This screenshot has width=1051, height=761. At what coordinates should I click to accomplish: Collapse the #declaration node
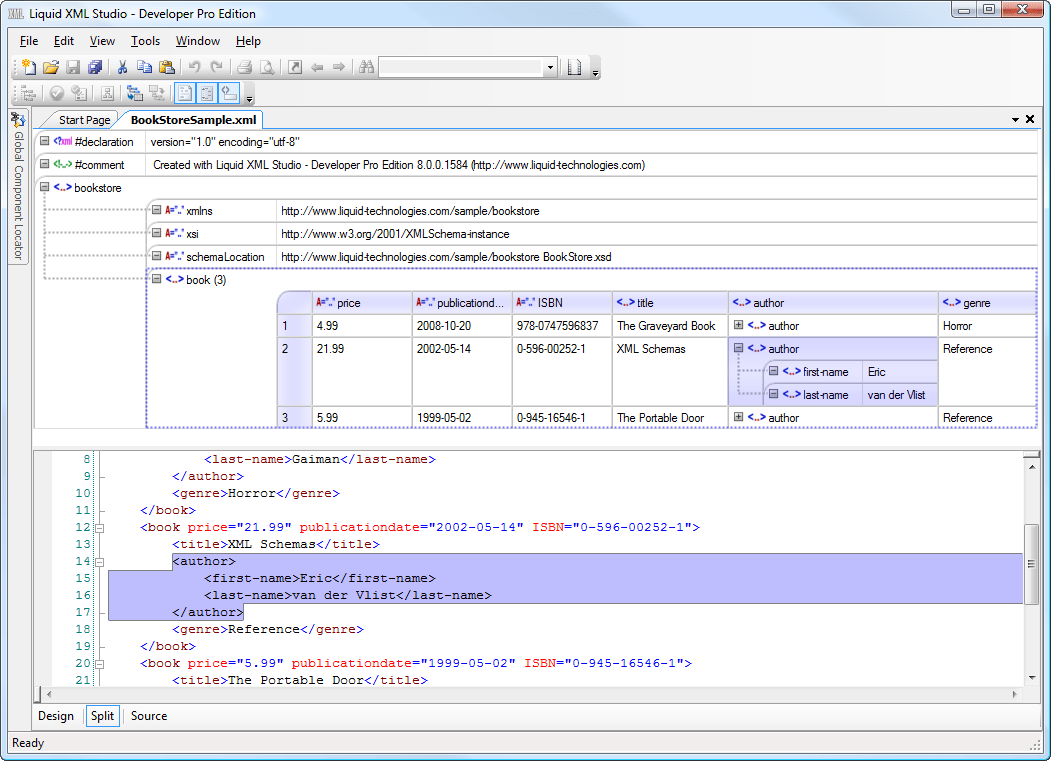click(x=44, y=141)
